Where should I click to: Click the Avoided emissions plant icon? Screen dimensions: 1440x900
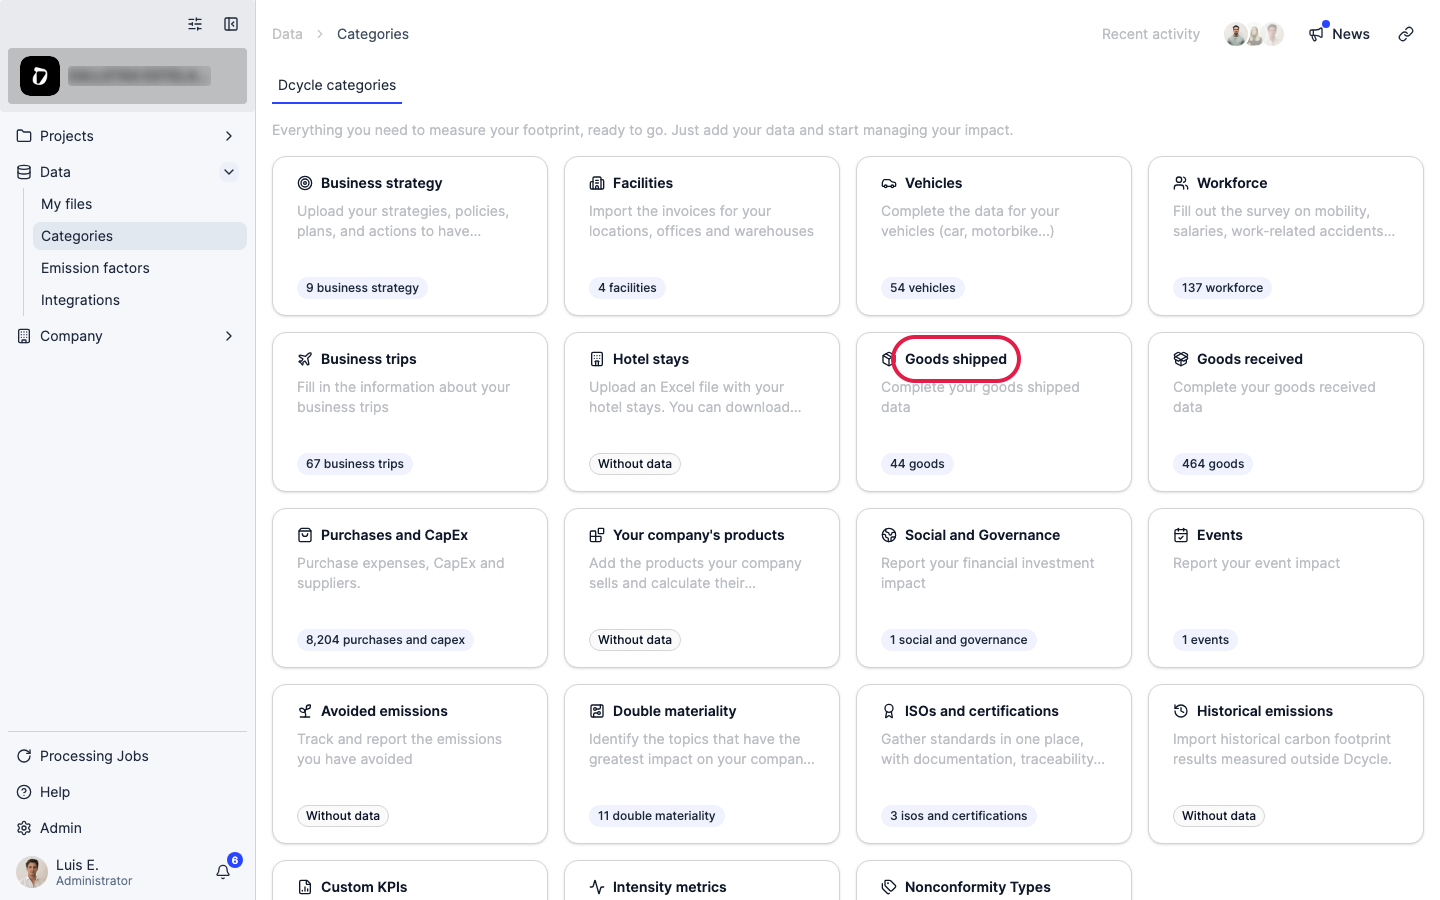coord(305,711)
